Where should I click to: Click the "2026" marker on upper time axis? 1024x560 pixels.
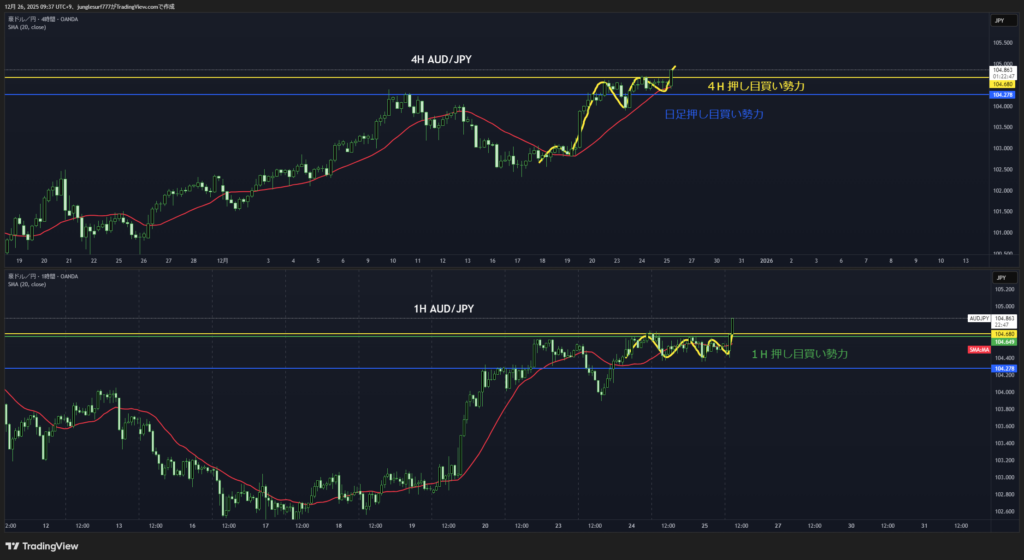(x=765, y=260)
